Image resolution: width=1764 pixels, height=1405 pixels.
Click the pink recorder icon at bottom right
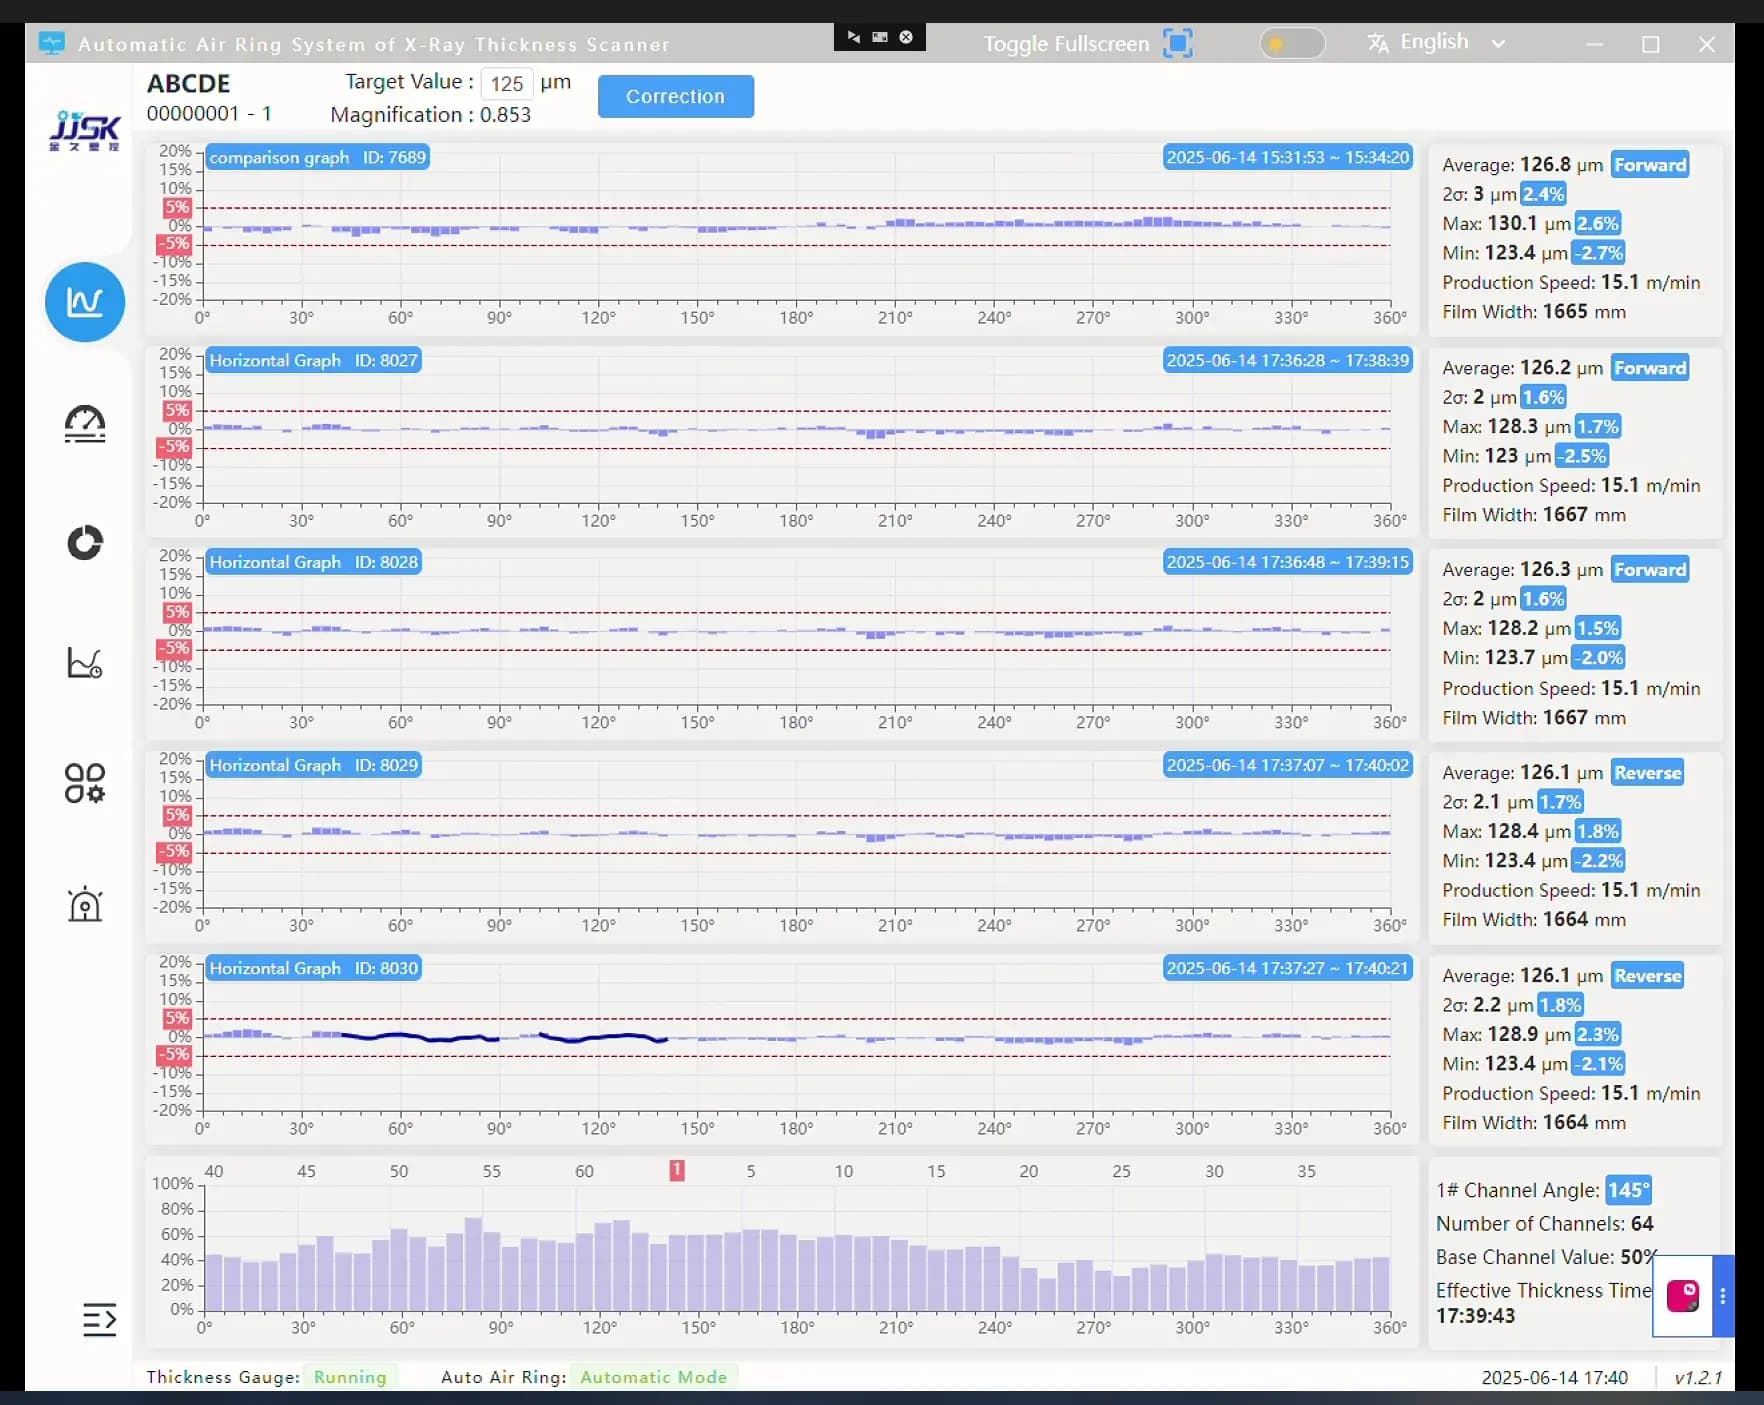click(x=1682, y=1296)
